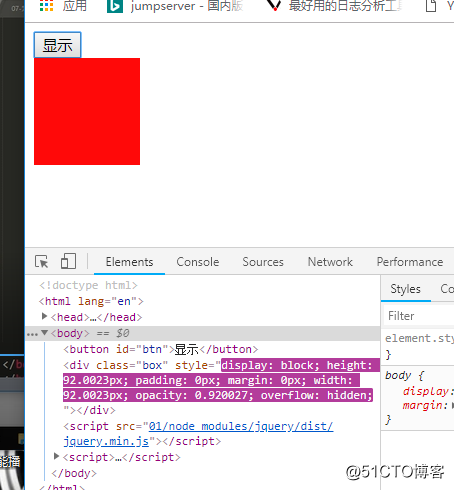Expand the head element node
The image size is (454, 490).
[x=44, y=316]
